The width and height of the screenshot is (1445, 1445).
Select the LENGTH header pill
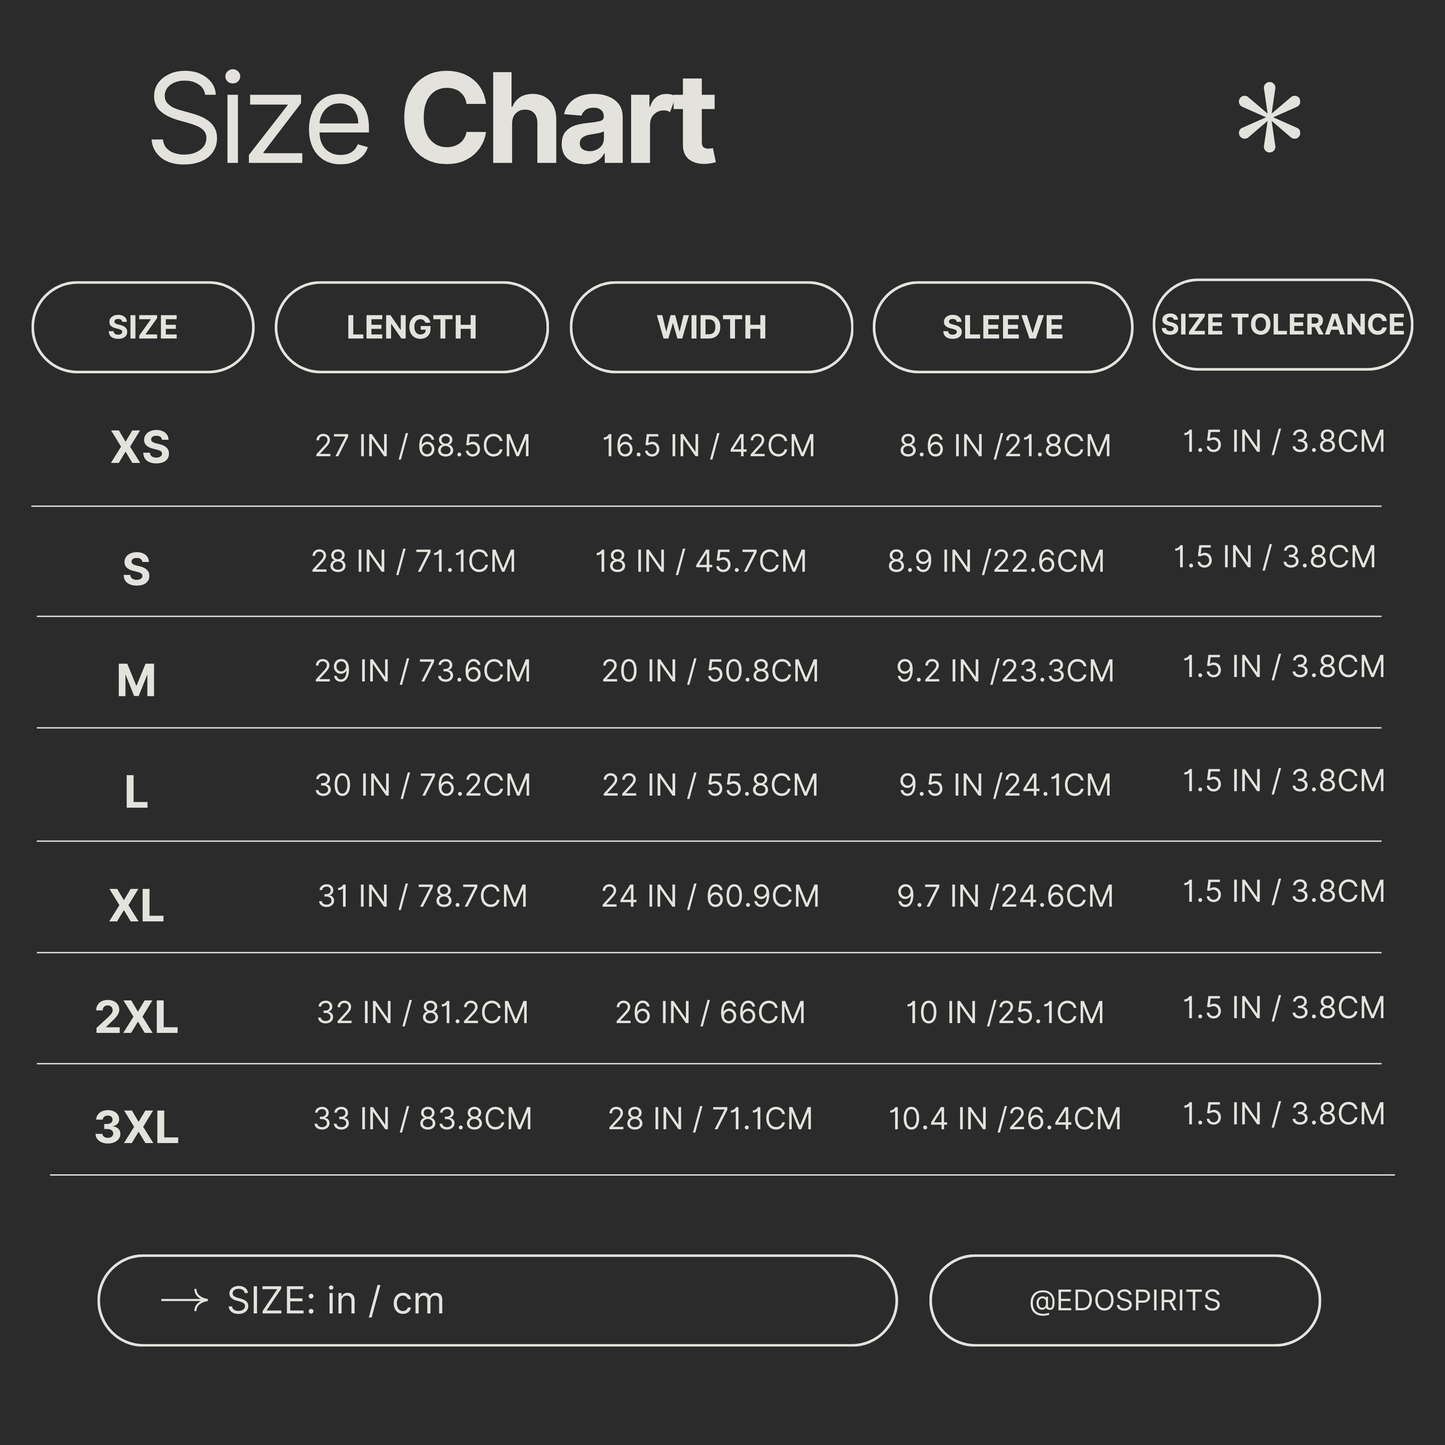coord(412,327)
